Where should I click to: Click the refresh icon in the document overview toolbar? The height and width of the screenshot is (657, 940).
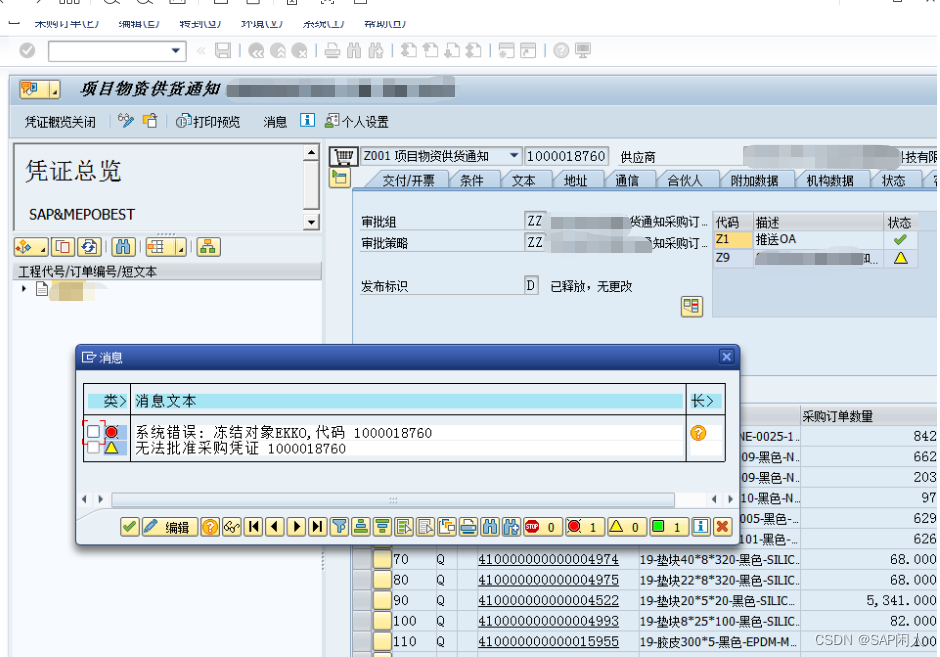(89, 247)
